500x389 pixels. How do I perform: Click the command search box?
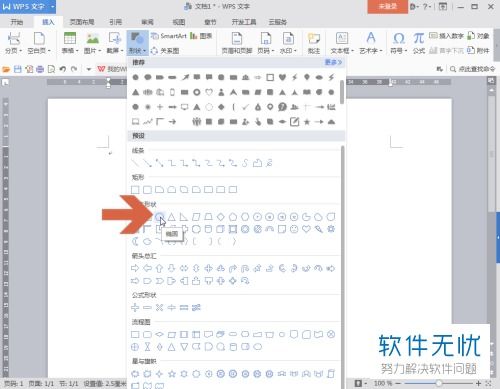coord(473,69)
